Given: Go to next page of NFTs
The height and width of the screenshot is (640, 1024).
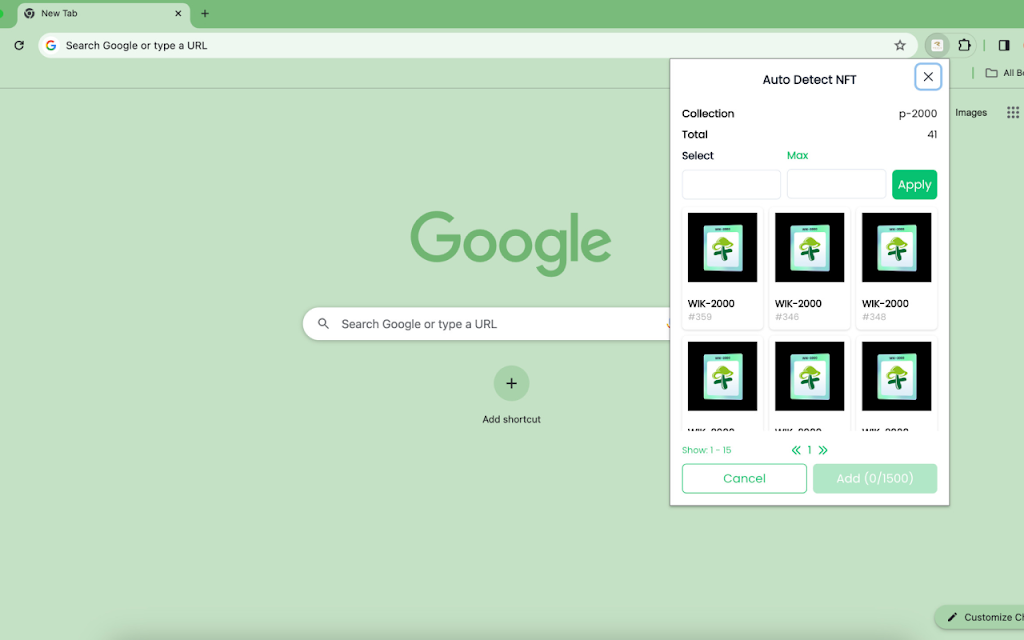Looking at the screenshot, I should coord(823,450).
